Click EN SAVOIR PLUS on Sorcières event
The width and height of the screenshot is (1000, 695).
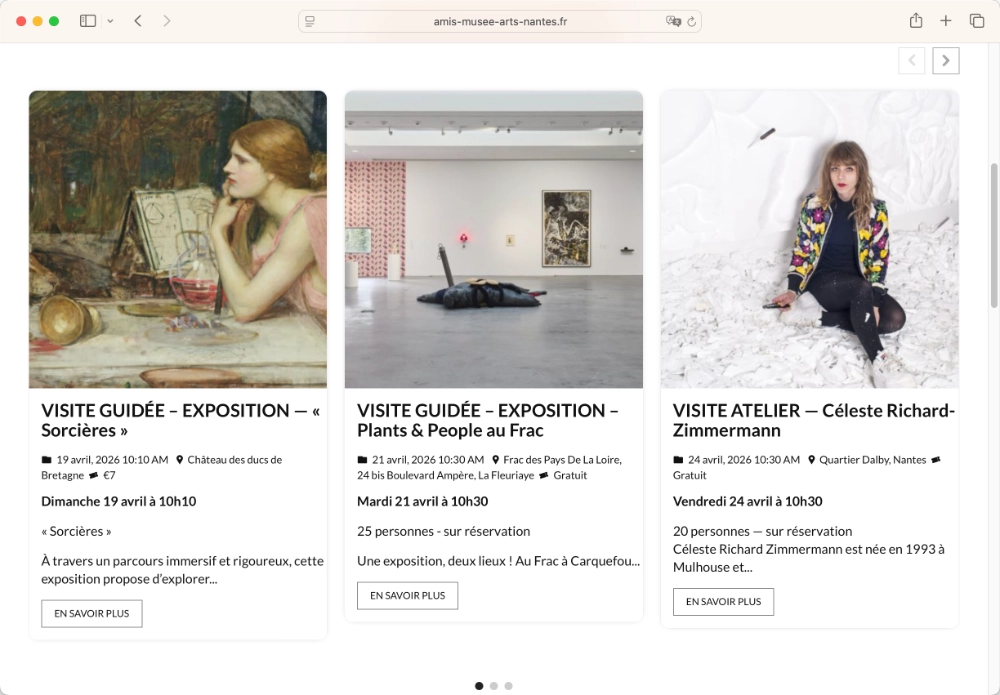pos(91,613)
